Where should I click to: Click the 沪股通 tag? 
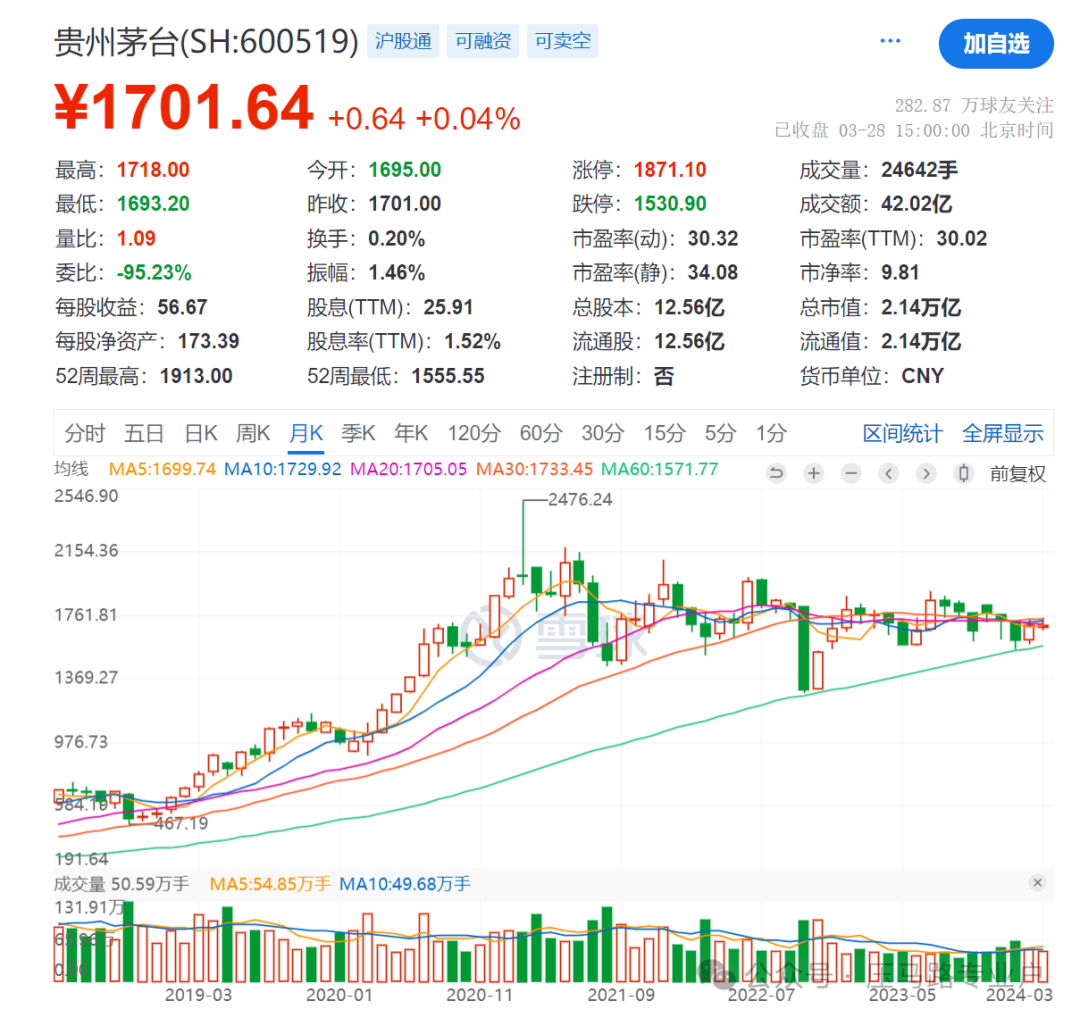pos(403,41)
